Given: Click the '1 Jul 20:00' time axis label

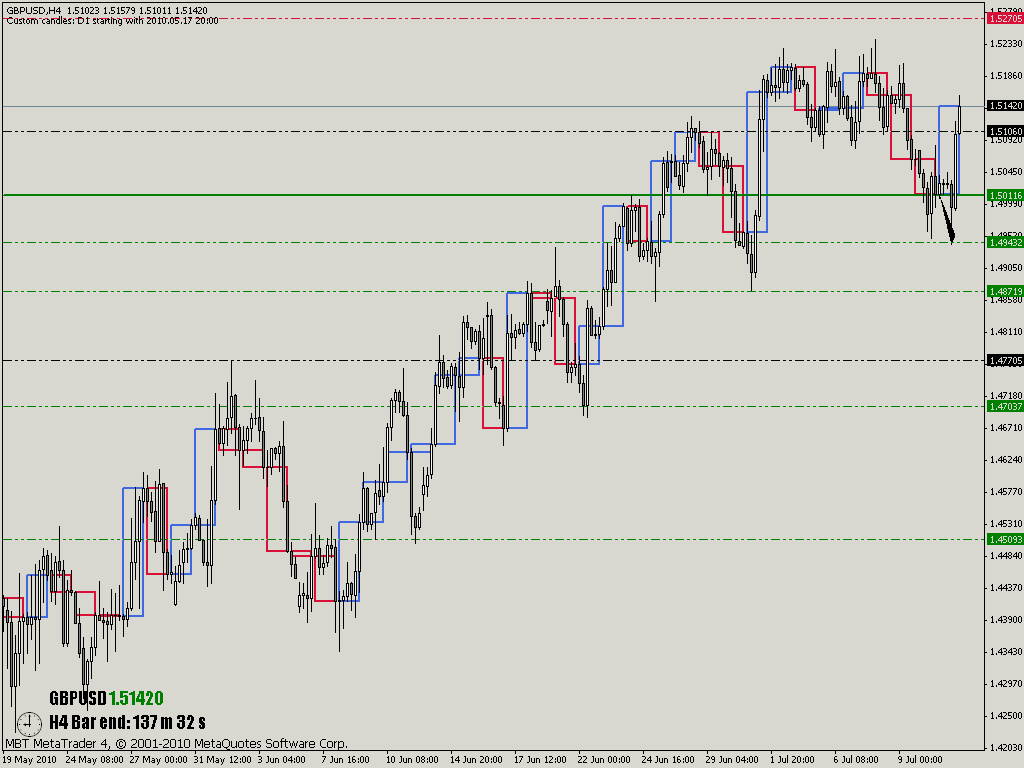Looking at the screenshot, I should coord(792,760).
